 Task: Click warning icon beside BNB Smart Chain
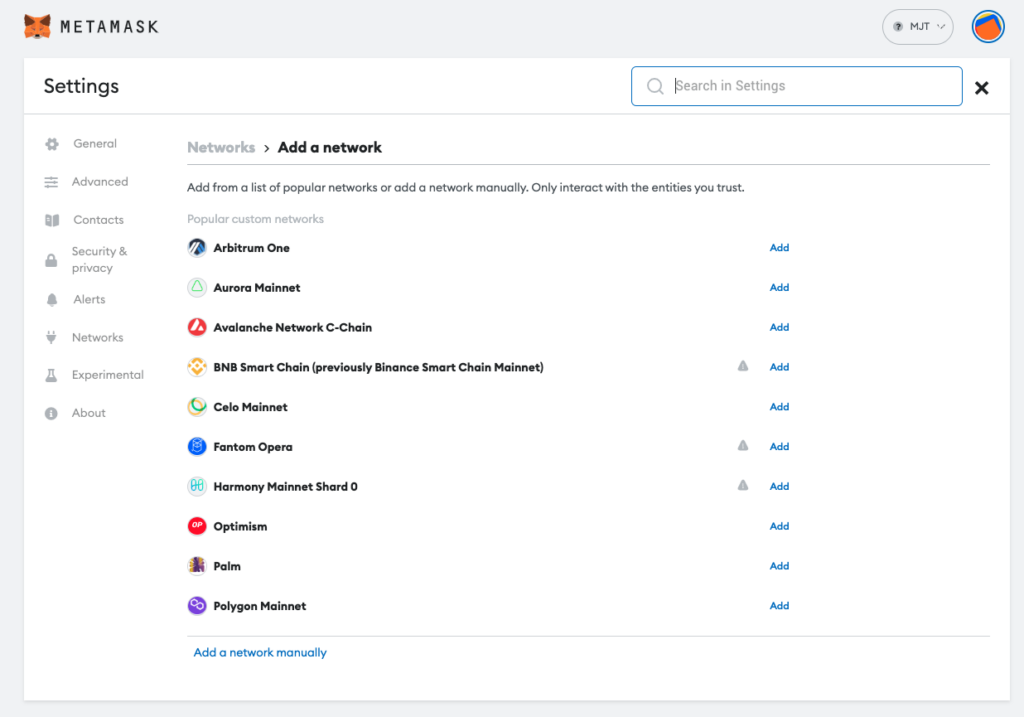pos(743,366)
